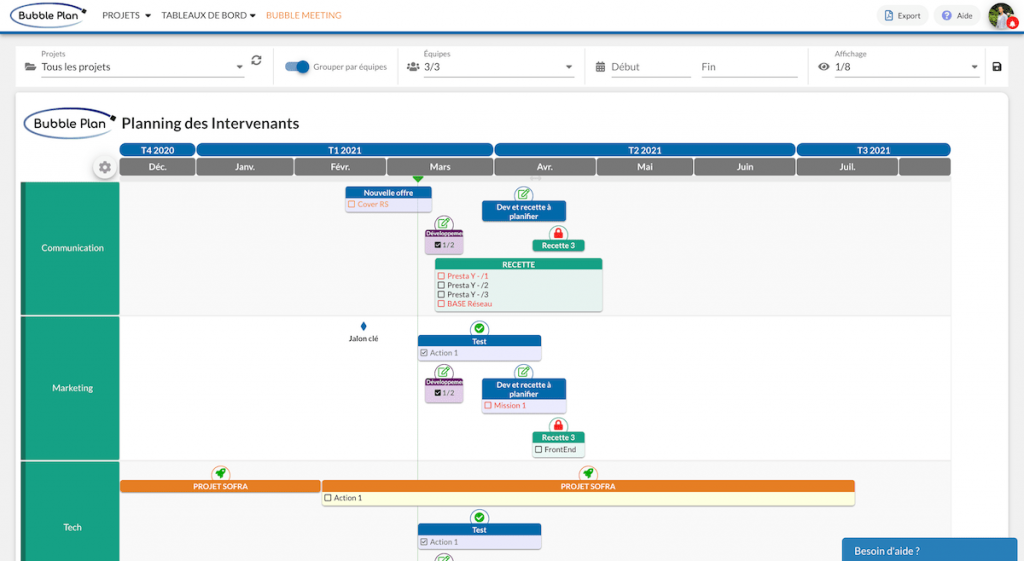Check the Mission 1 checkbox
Viewport: 1024px width, 561px height.
point(488,406)
